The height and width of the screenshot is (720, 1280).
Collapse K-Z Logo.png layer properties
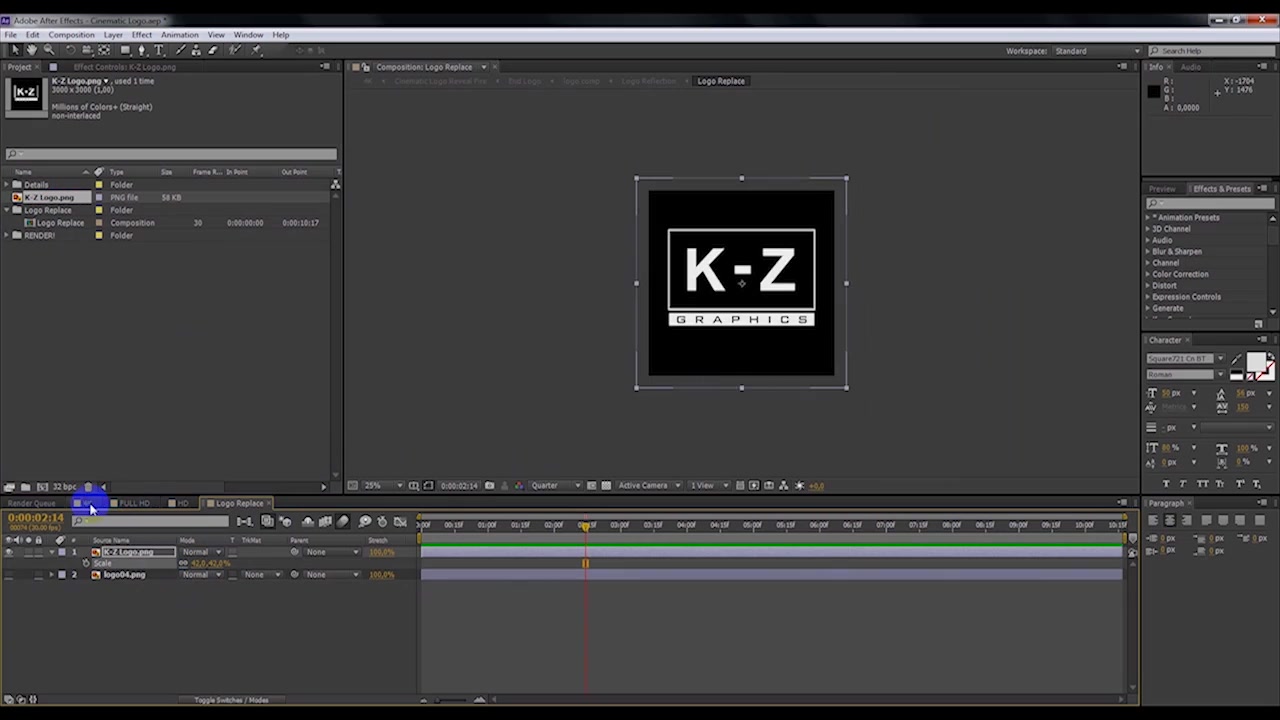click(51, 552)
